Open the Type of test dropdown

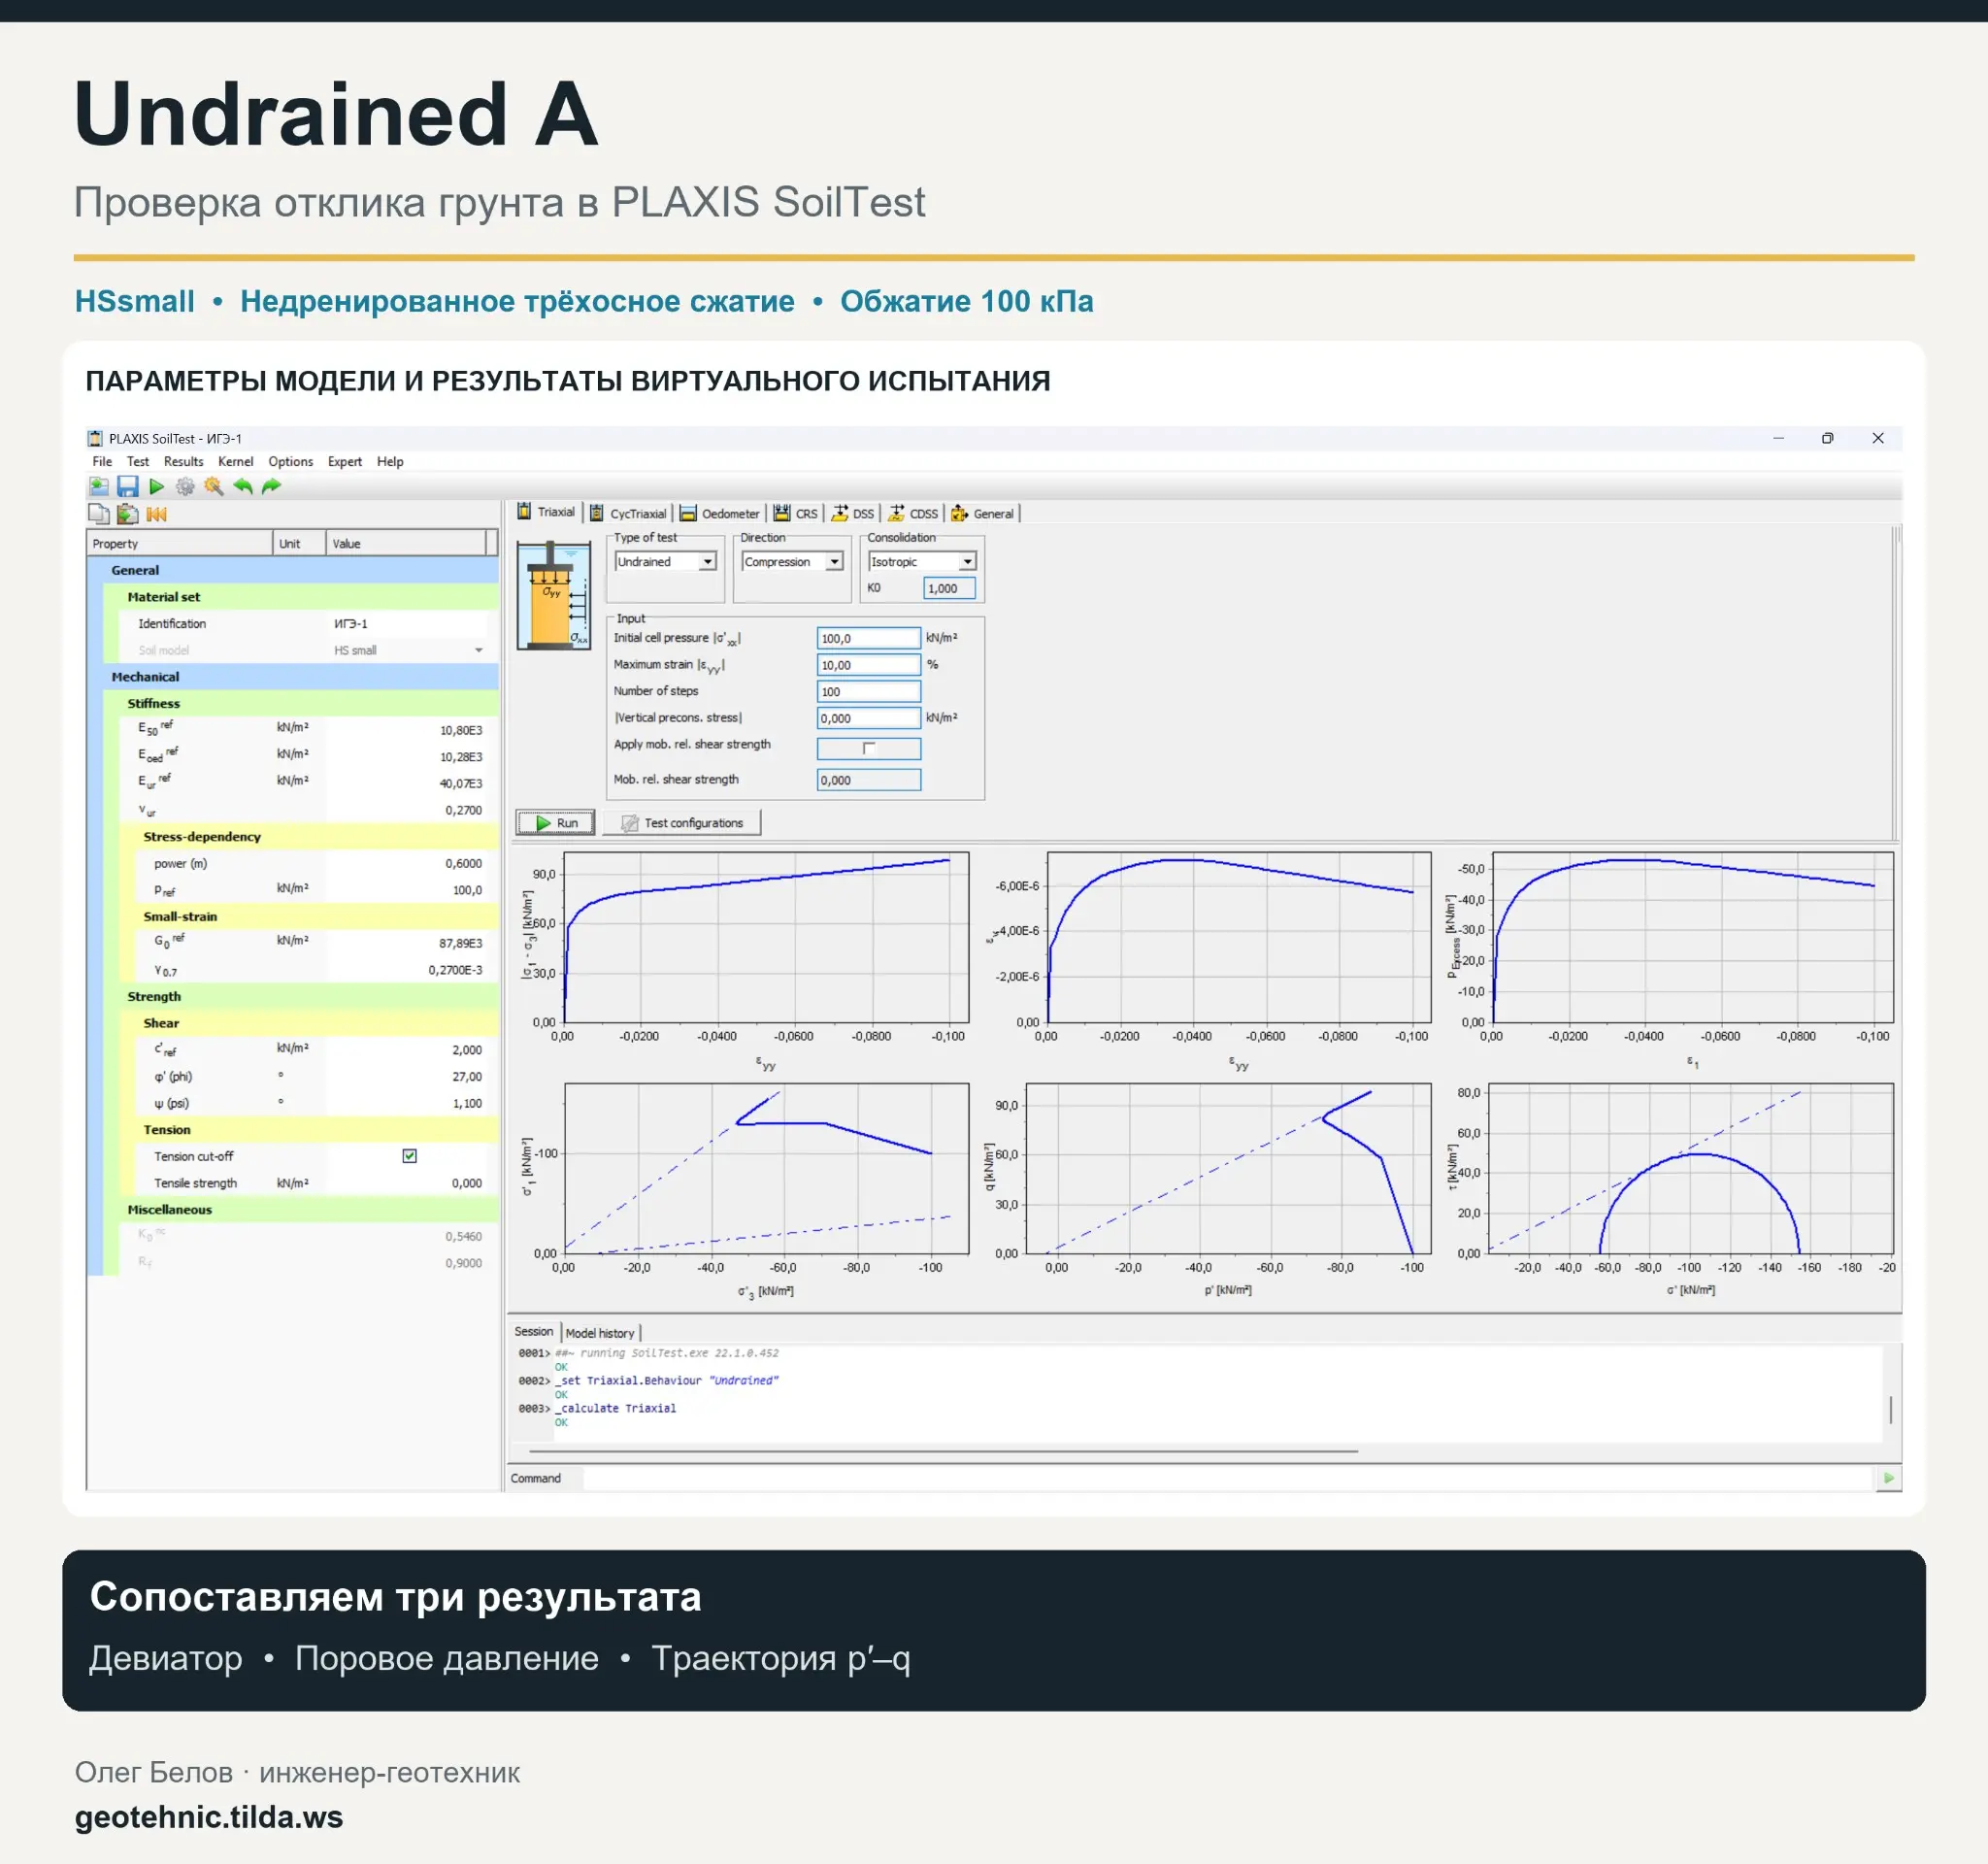(x=666, y=562)
